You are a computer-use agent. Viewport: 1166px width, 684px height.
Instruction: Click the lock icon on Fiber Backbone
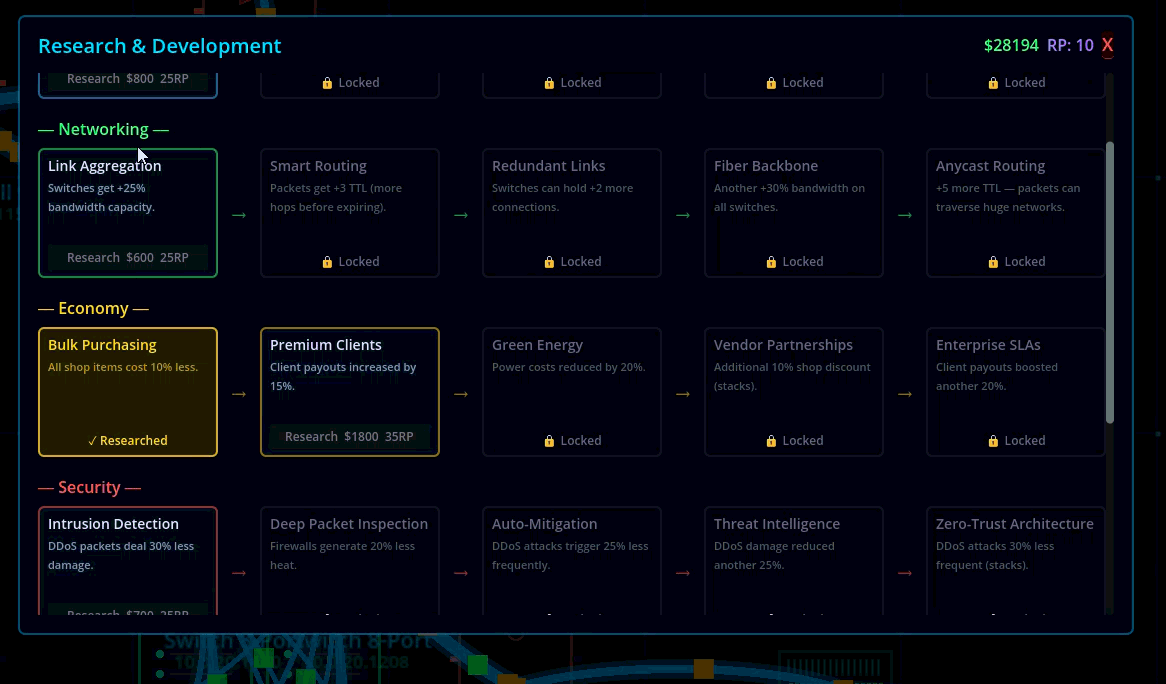point(771,262)
